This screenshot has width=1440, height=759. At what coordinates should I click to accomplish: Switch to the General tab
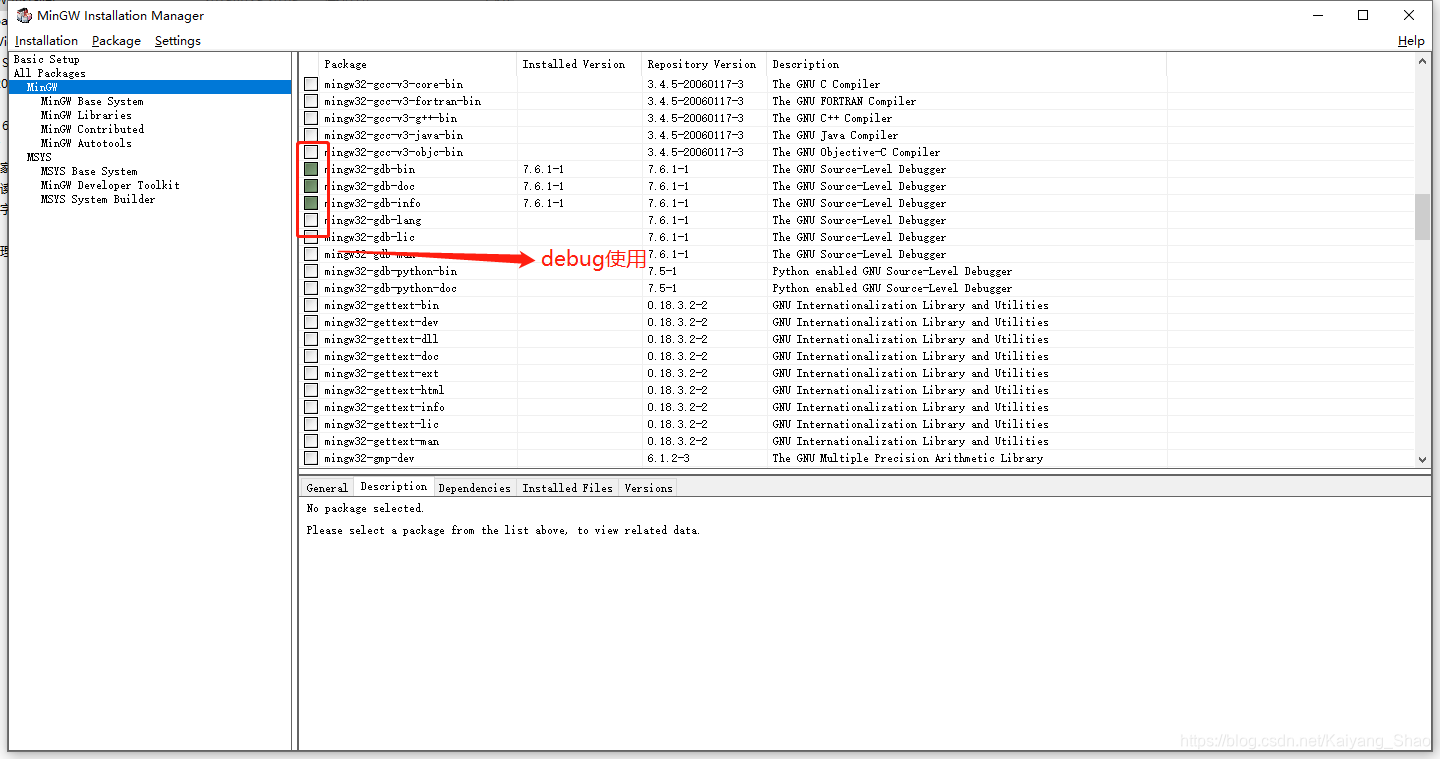click(327, 488)
